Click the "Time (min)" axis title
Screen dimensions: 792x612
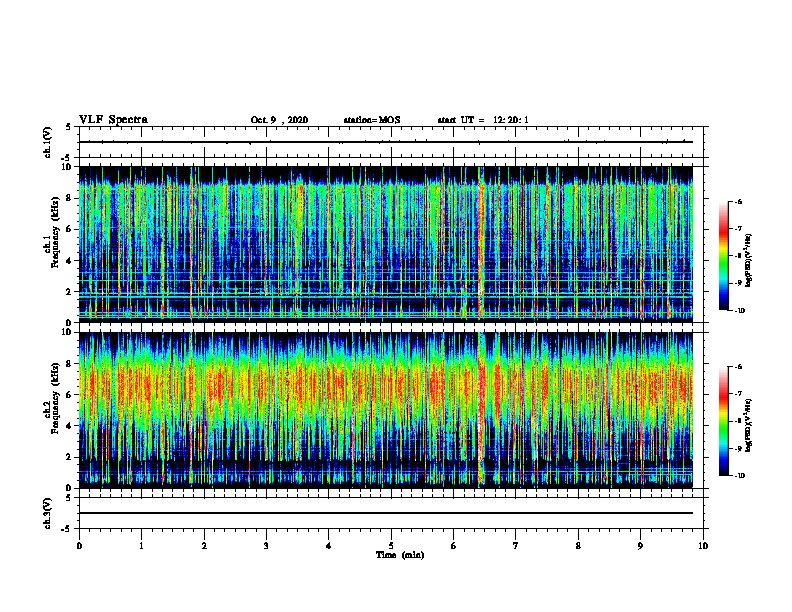[x=400, y=555]
